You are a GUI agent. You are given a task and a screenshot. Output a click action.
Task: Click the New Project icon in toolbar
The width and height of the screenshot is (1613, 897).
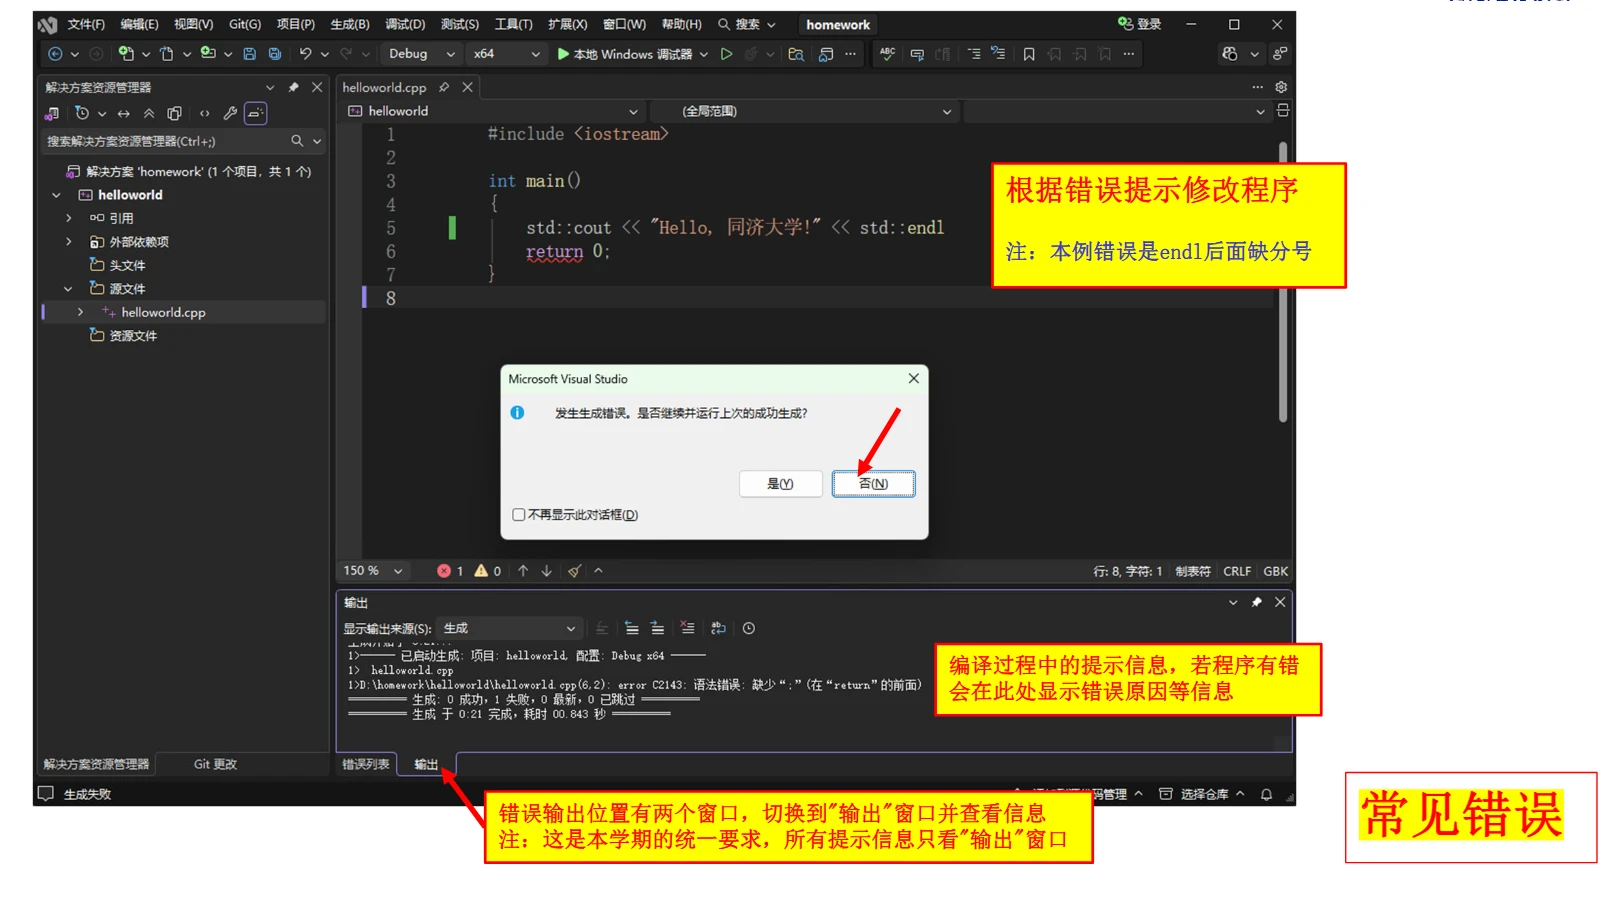pyautogui.click(x=126, y=54)
